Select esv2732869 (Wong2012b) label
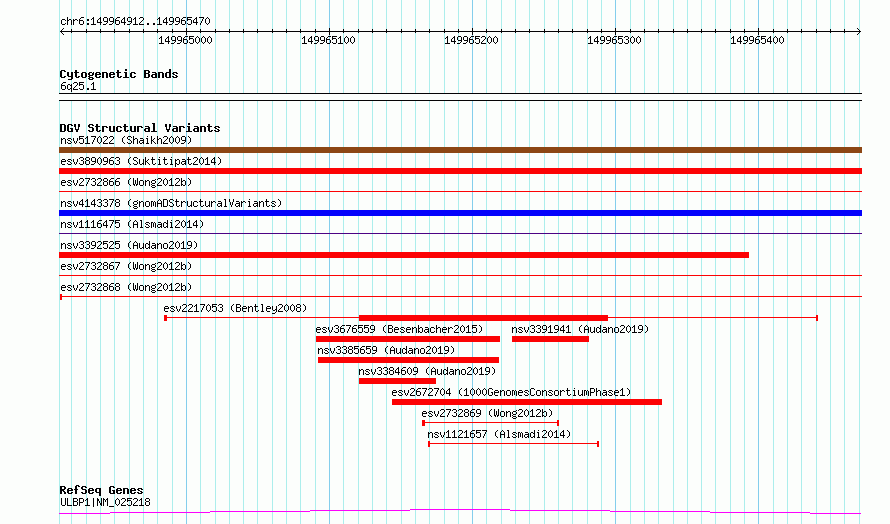This screenshot has width=890, height=524. (487, 413)
